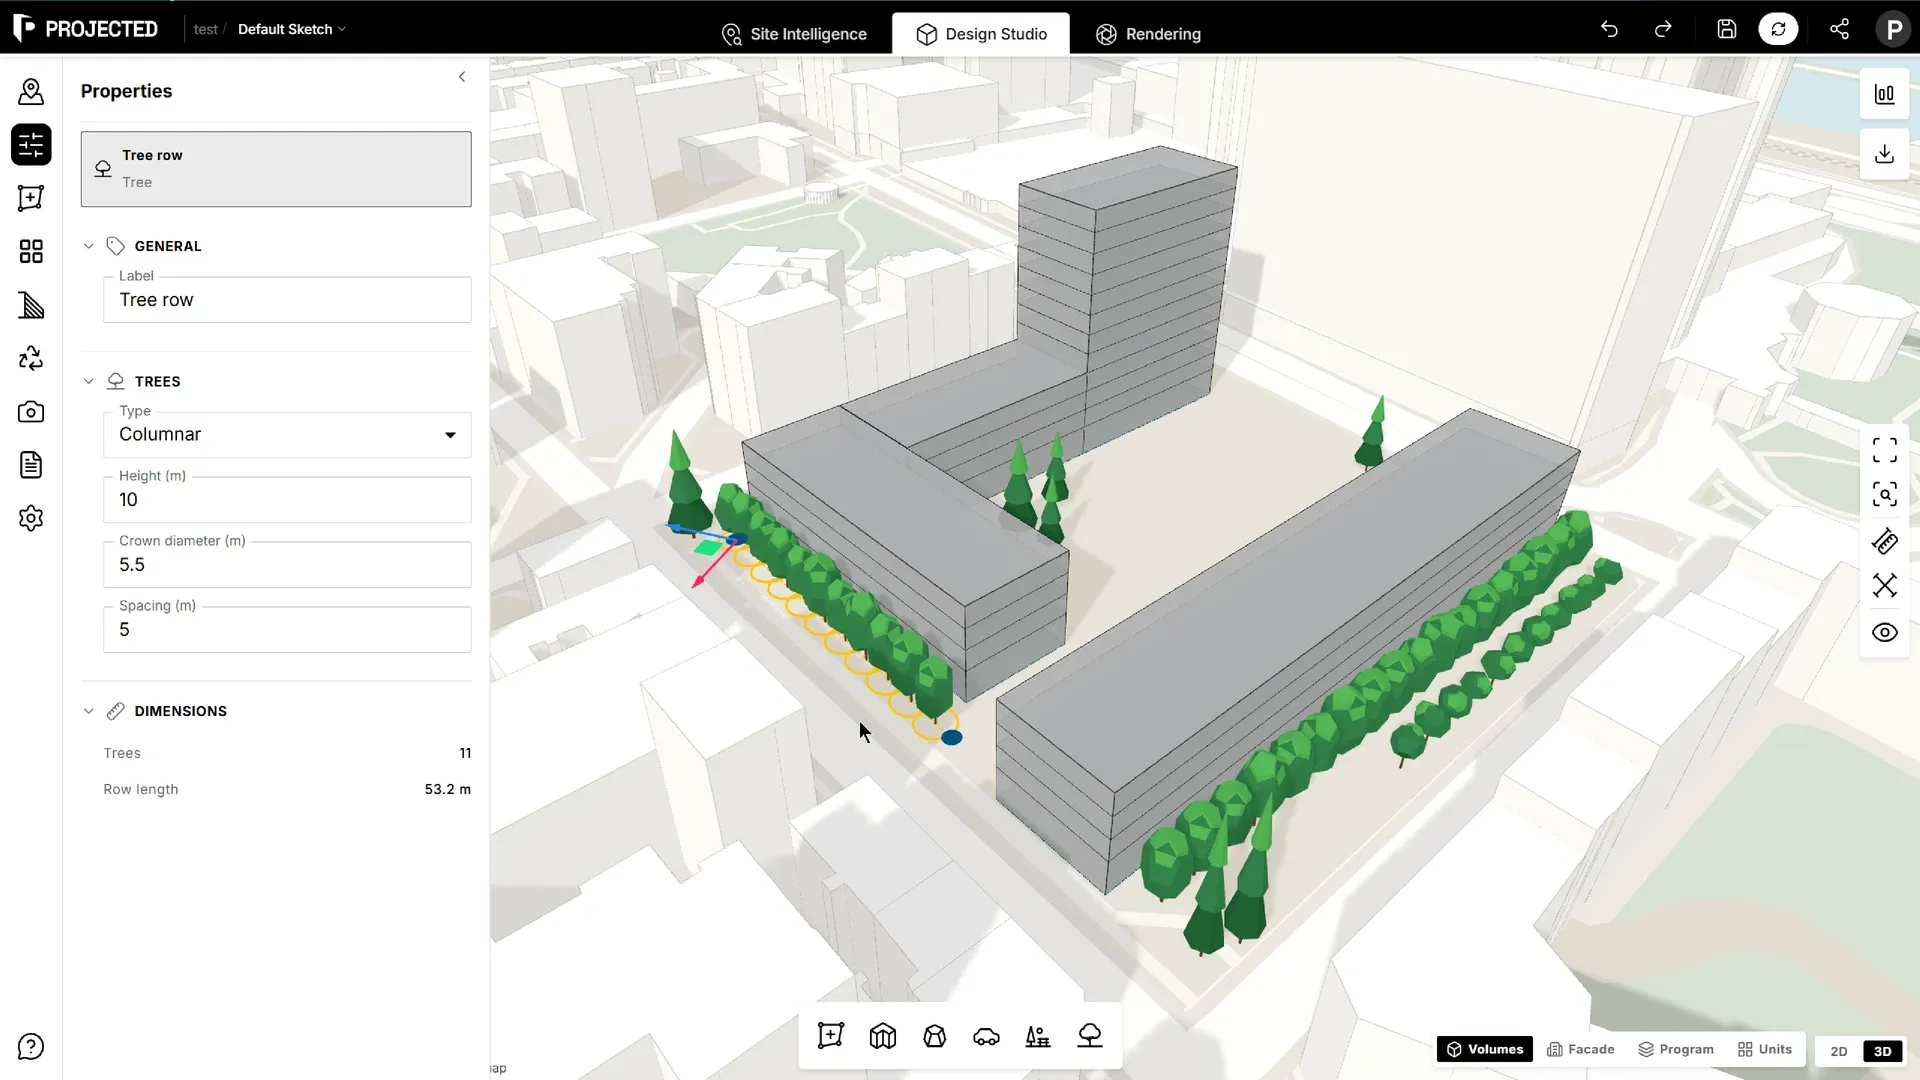Click the fit-to-view fullscreen icon
This screenshot has height=1080, width=1920.
point(1884,451)
